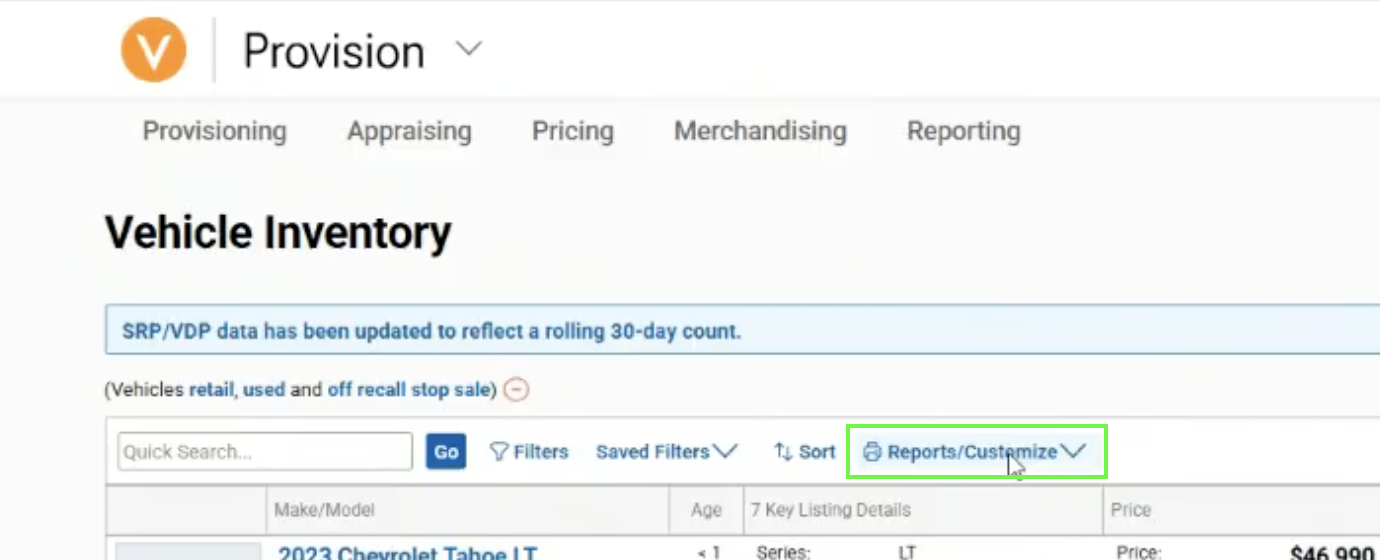The height and width of the screenshot is (560, 1380).
Task: Open the 2023 Chevrolet Tahoe LT listing
Action: click(x=407, y=553)
